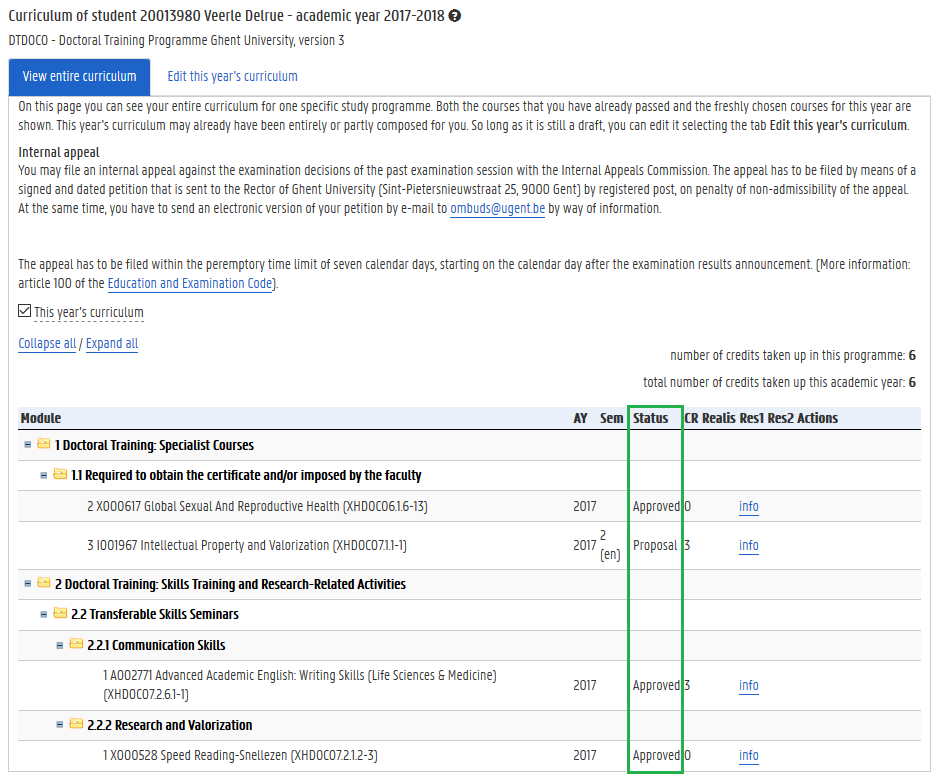The image size is (941, 782).
Task: Toggle the This year's curriculum checkbox
Action: click(x=25, y=312)
